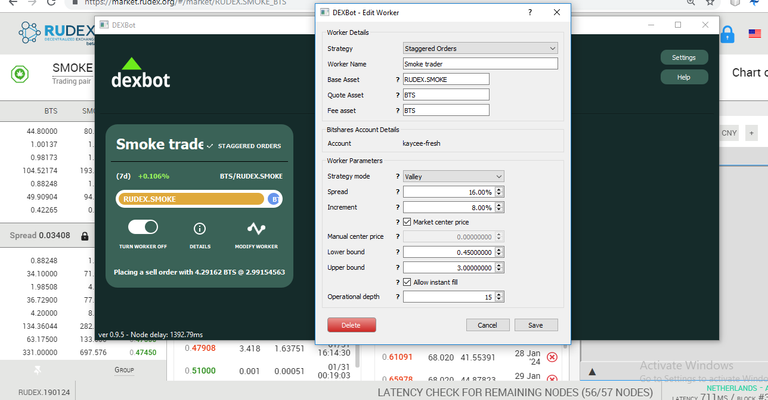The width and height of the screenshot is (768, 400).
Task: Click the Save button
Action: coord(535,325)
